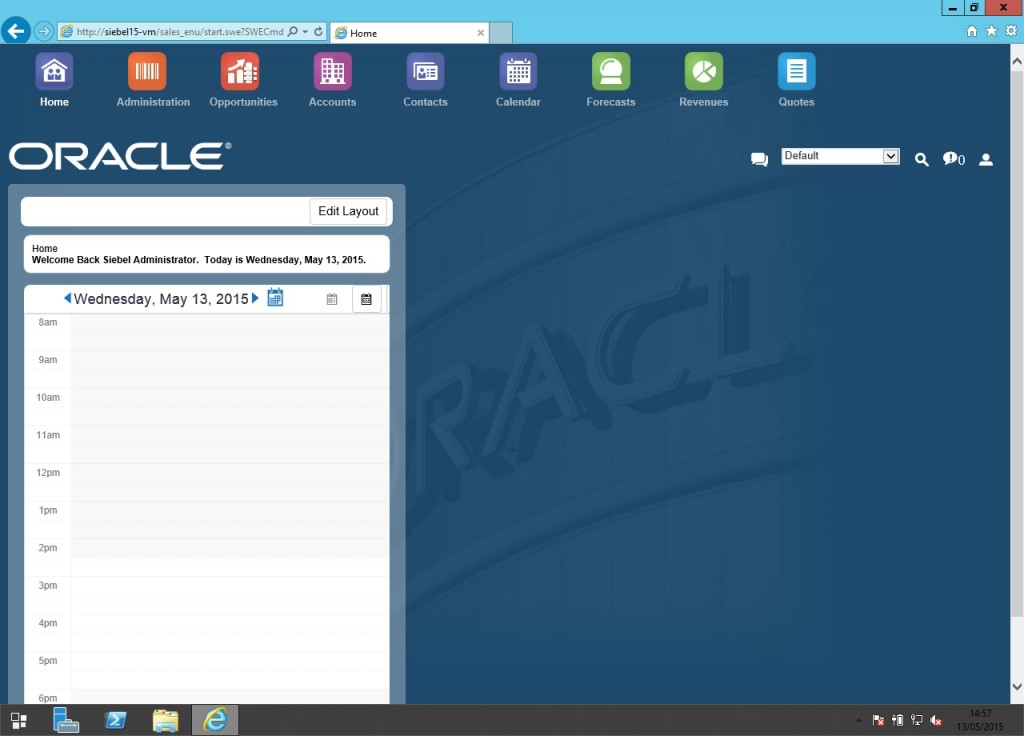Open the blue date picker calendar icon

point(276,297)
